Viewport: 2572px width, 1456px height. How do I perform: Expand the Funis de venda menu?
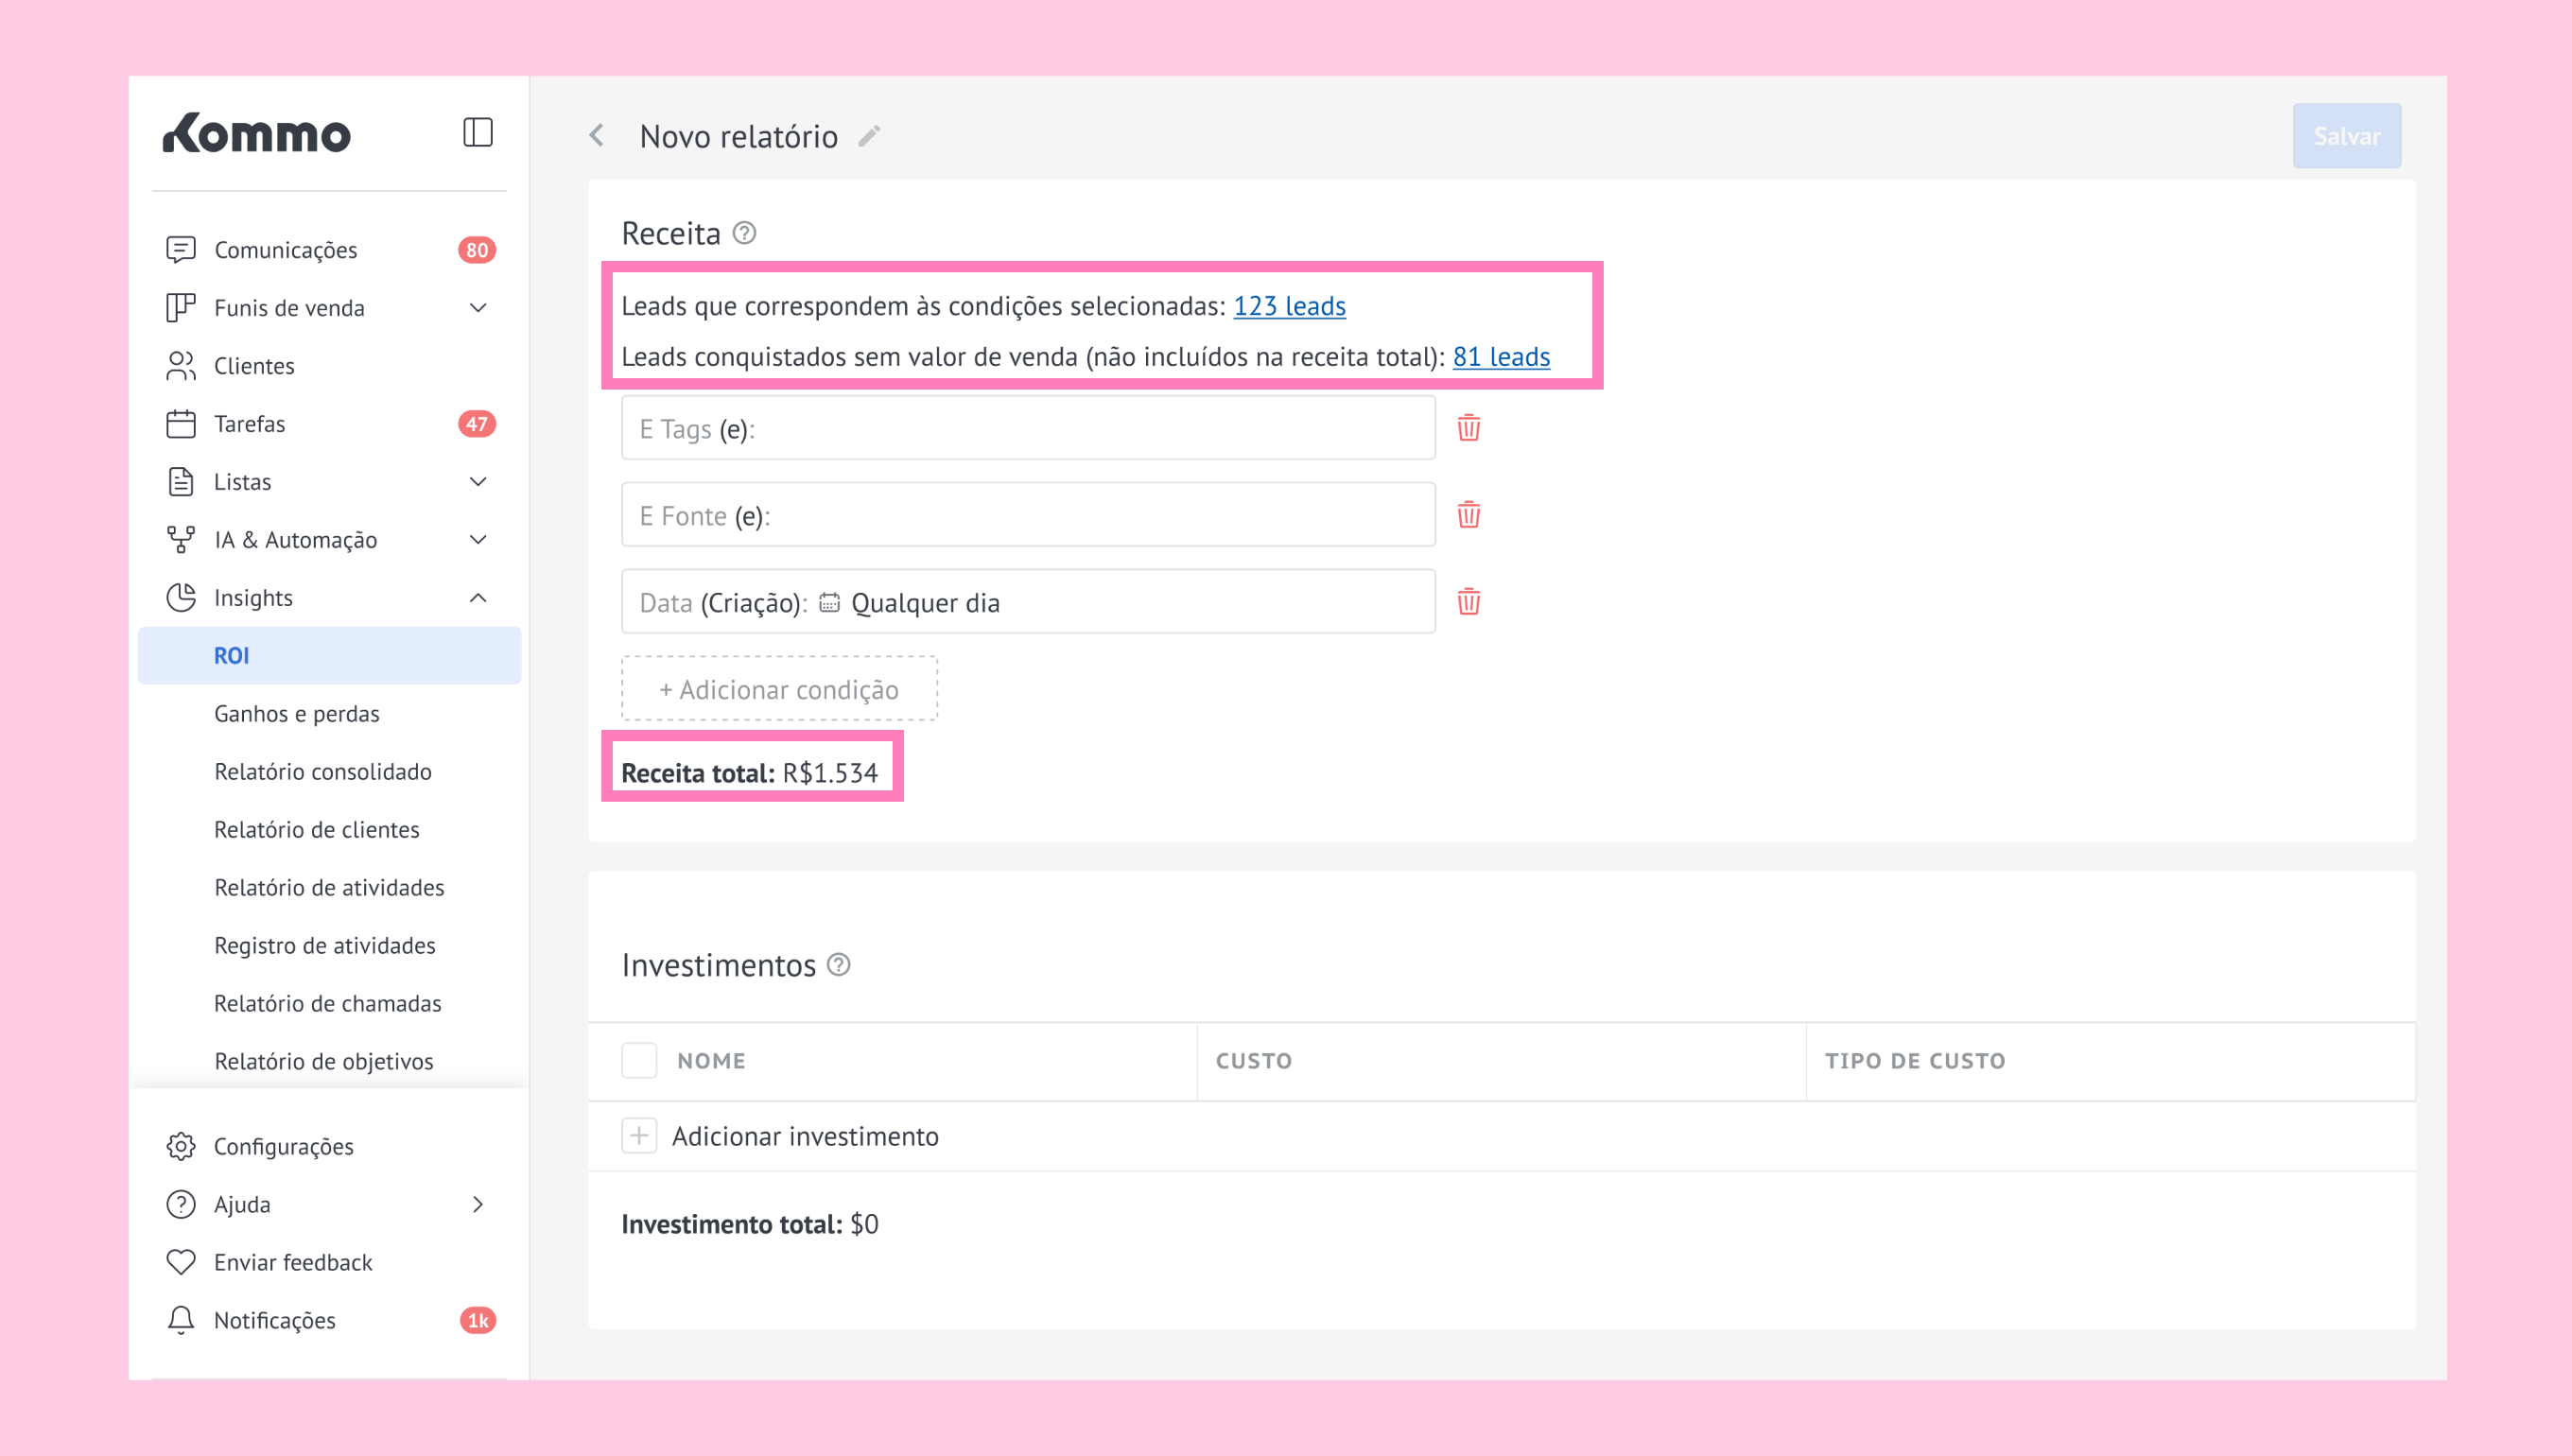(478, 308)
